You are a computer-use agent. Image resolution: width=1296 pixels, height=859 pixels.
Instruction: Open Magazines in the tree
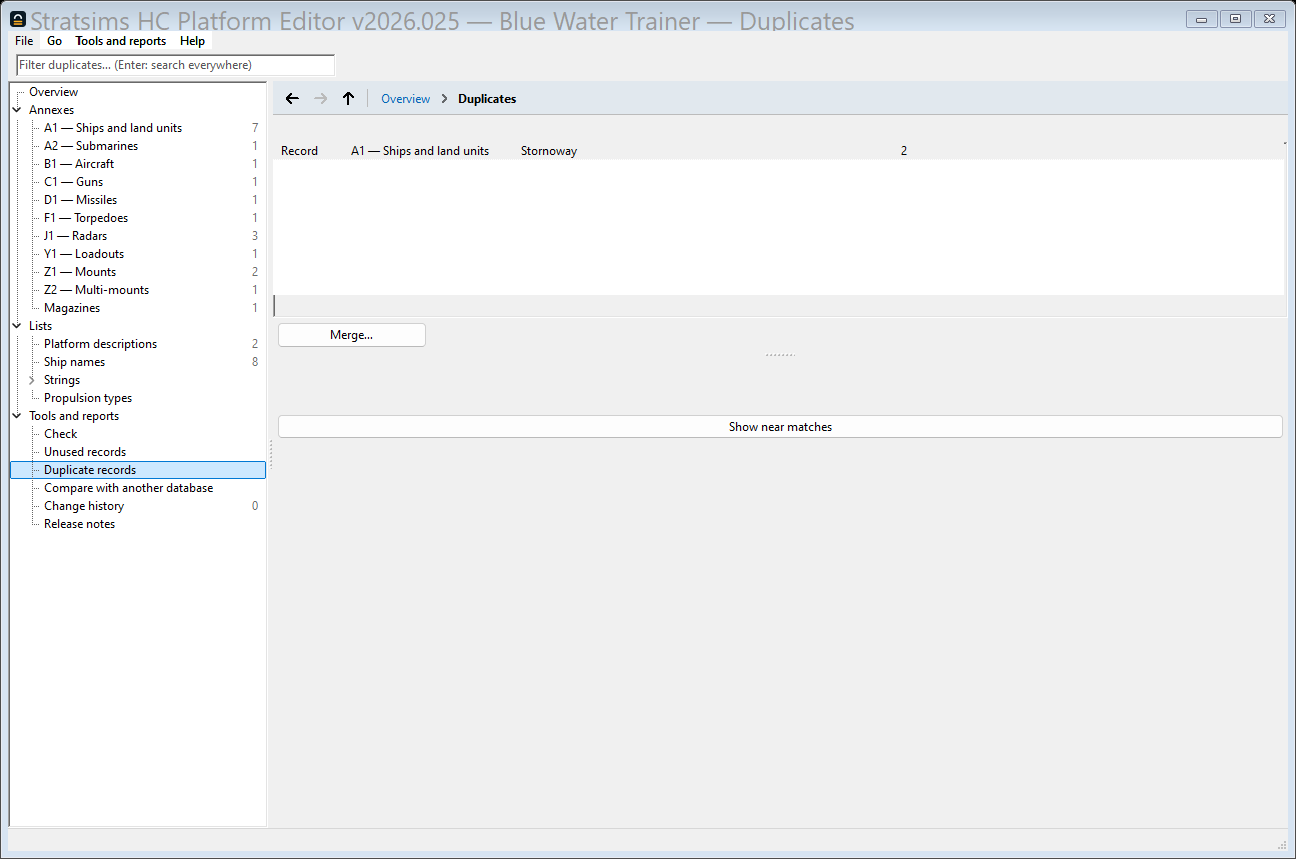click(x=72, y=308)
